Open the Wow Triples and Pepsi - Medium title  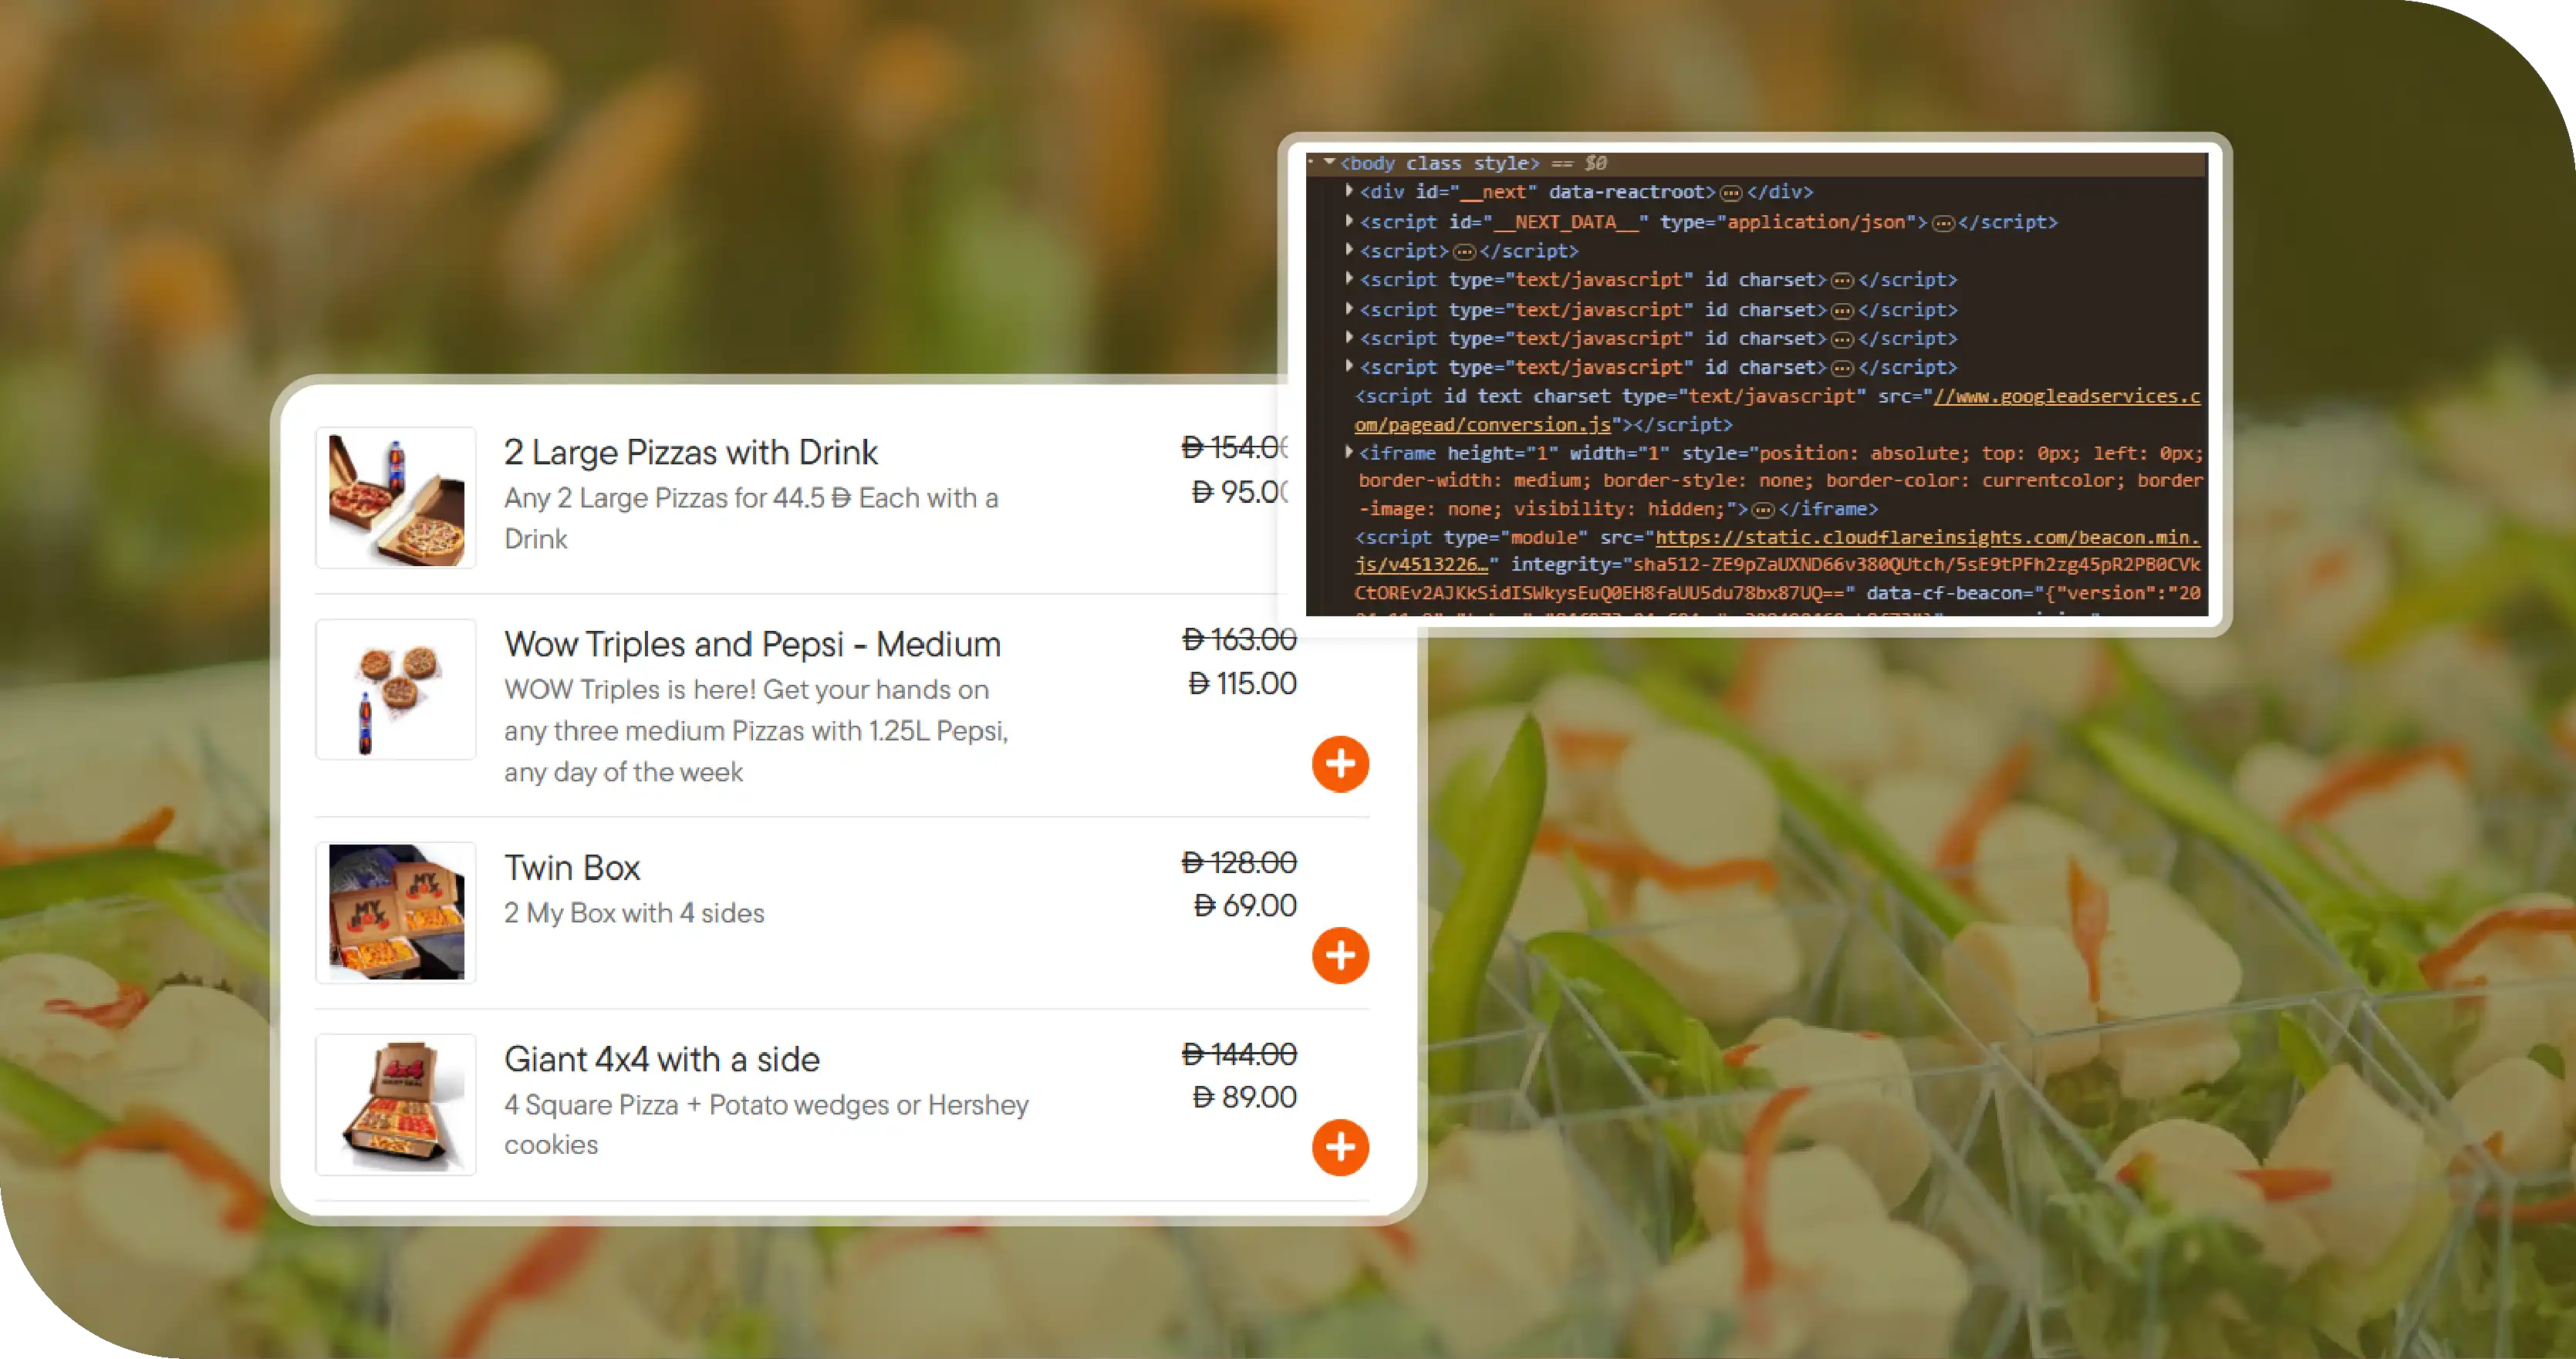tap(752, 644)
